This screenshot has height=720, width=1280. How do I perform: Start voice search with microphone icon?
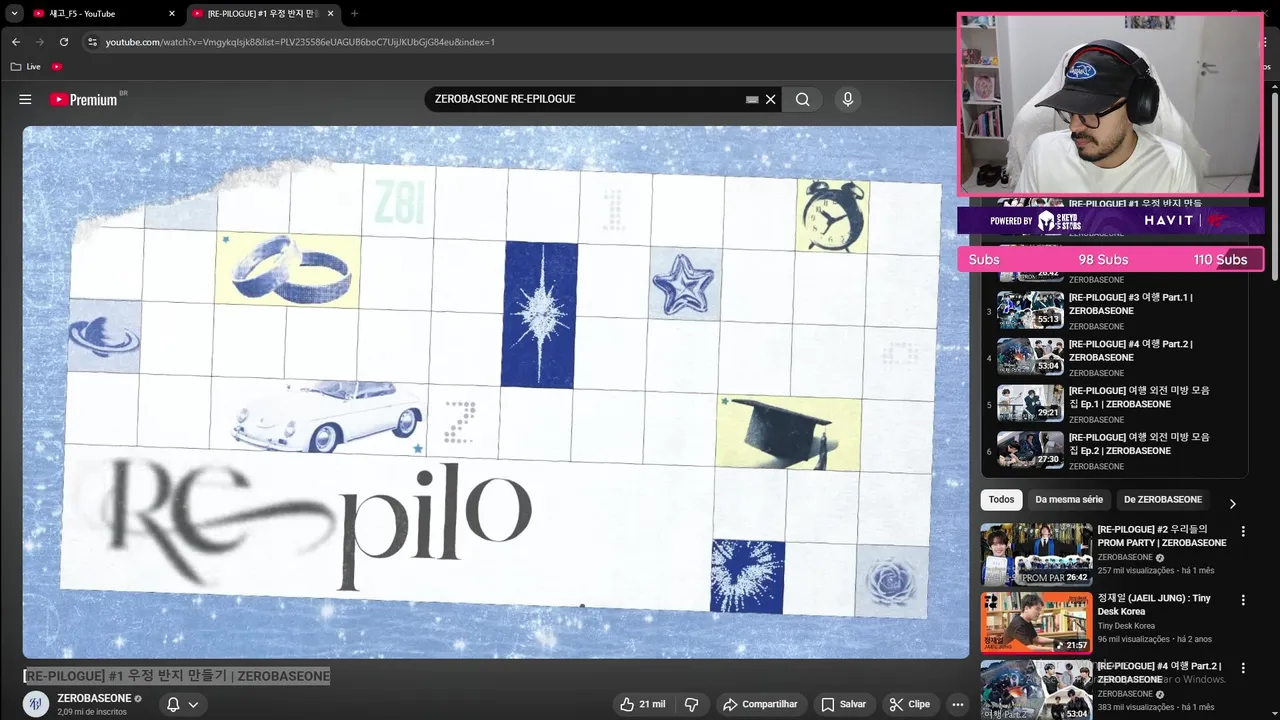click(x=847, y=99)
